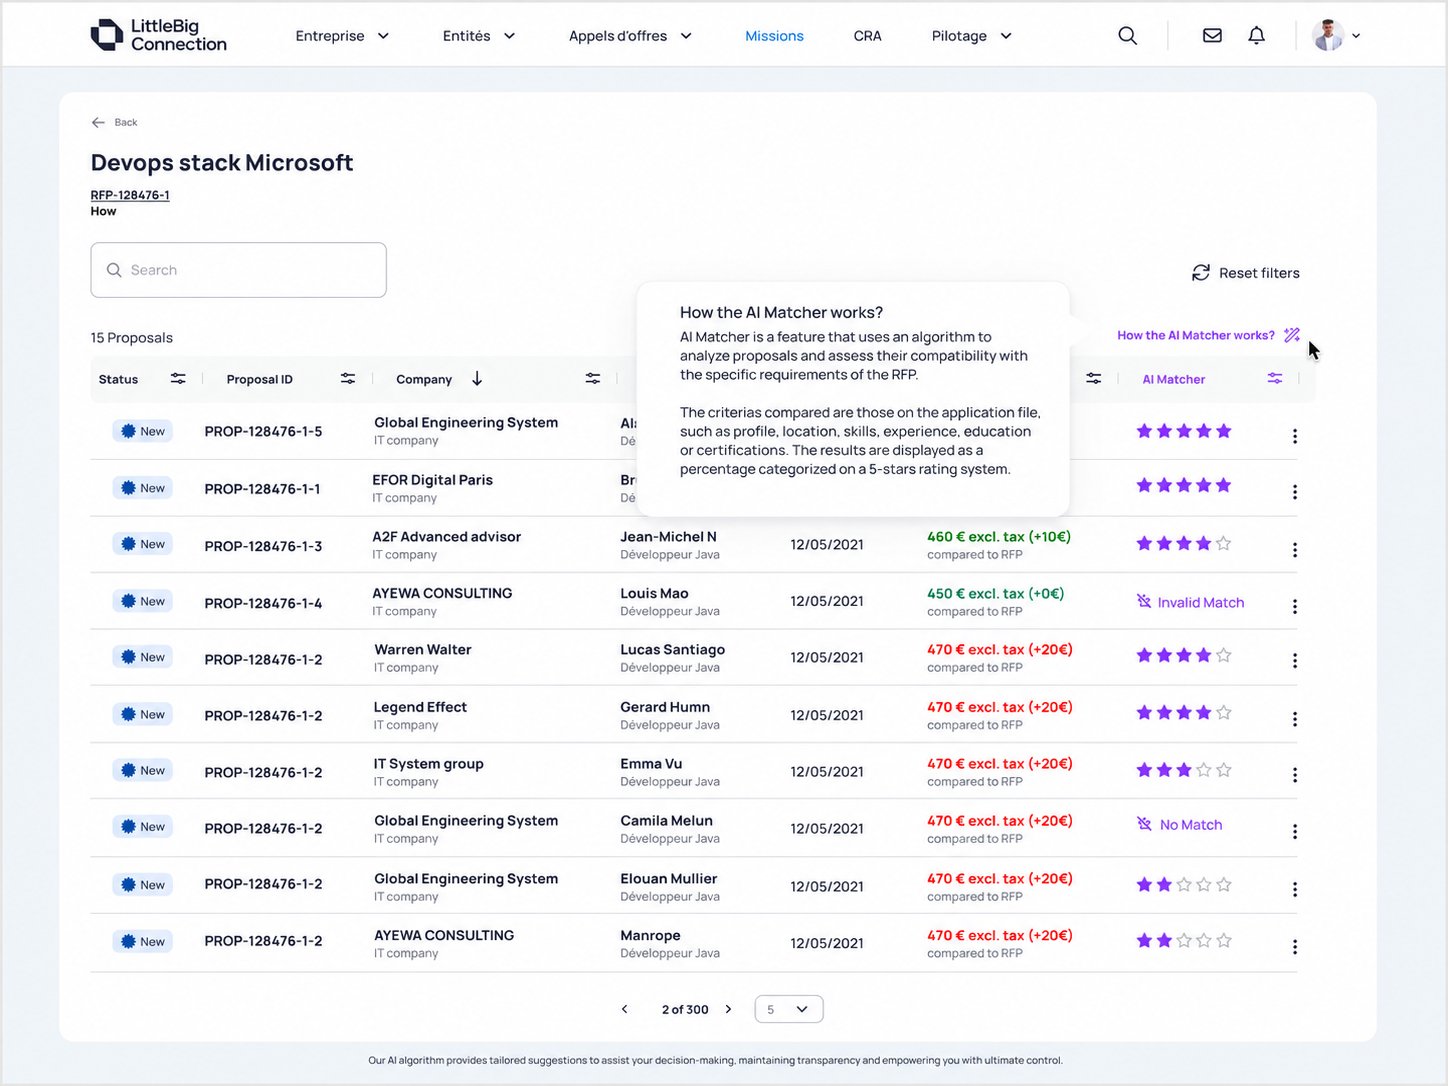Open the rows-per-page dropdown showing 5

point(789,1009)
